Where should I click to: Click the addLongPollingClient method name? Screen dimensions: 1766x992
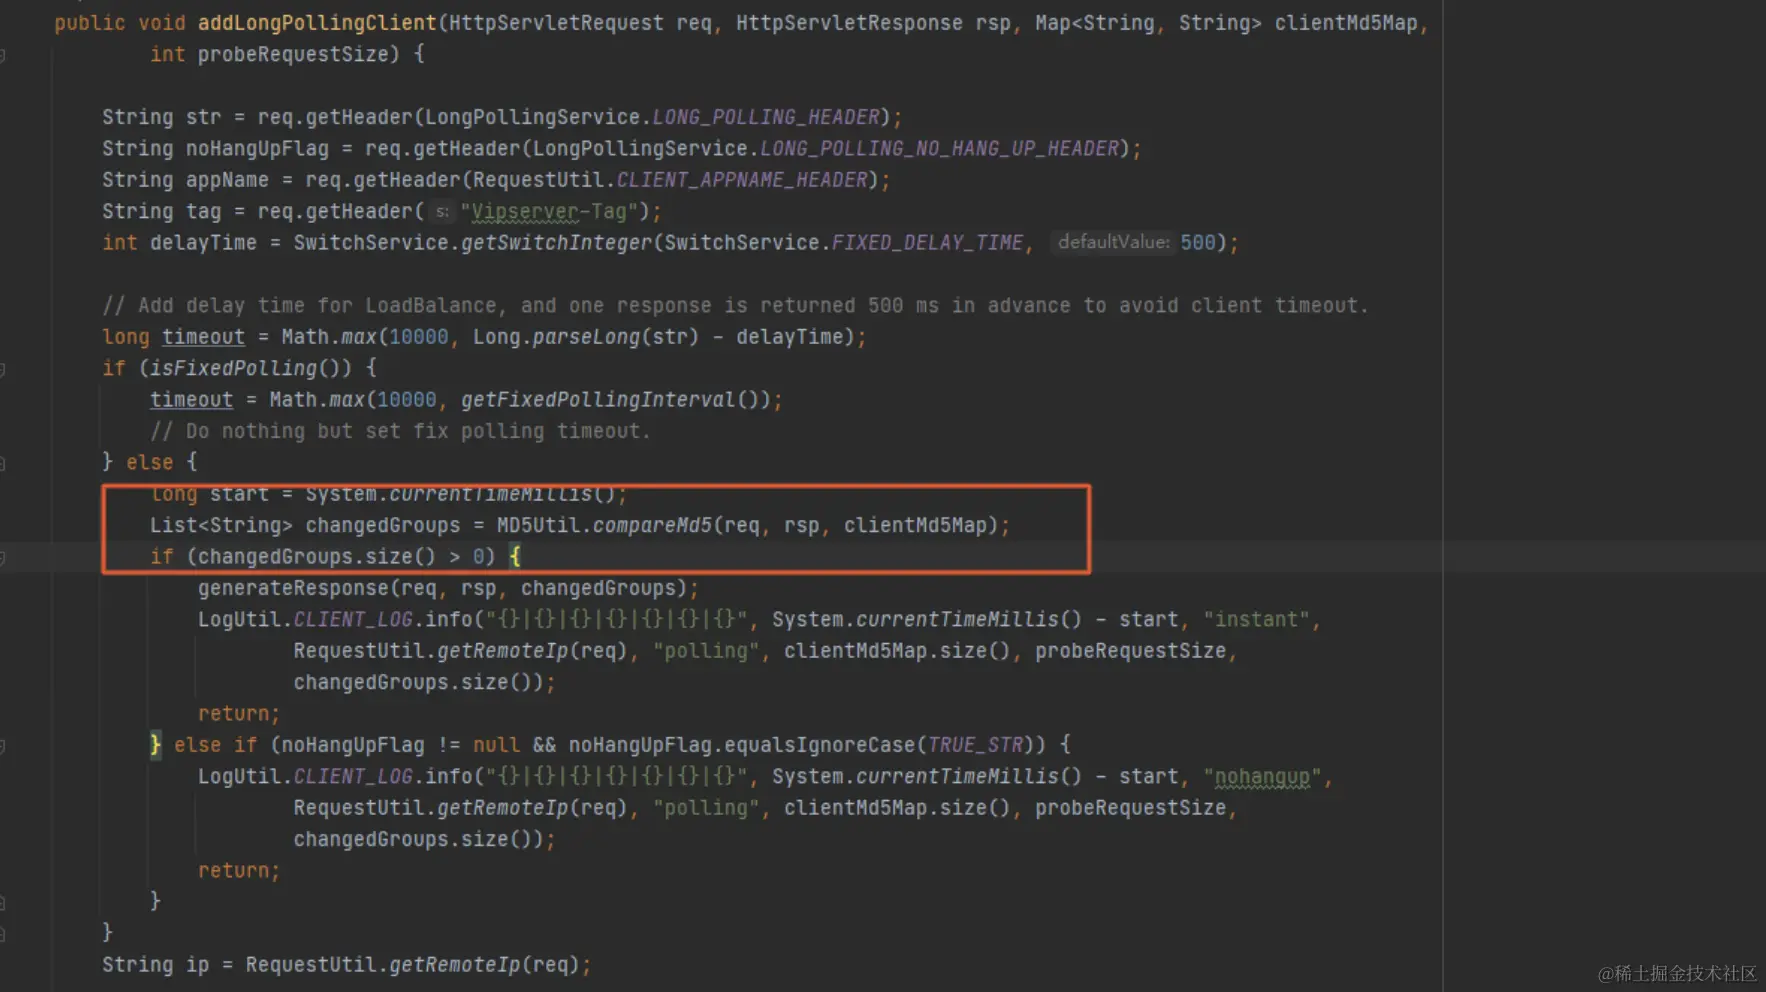317,23
